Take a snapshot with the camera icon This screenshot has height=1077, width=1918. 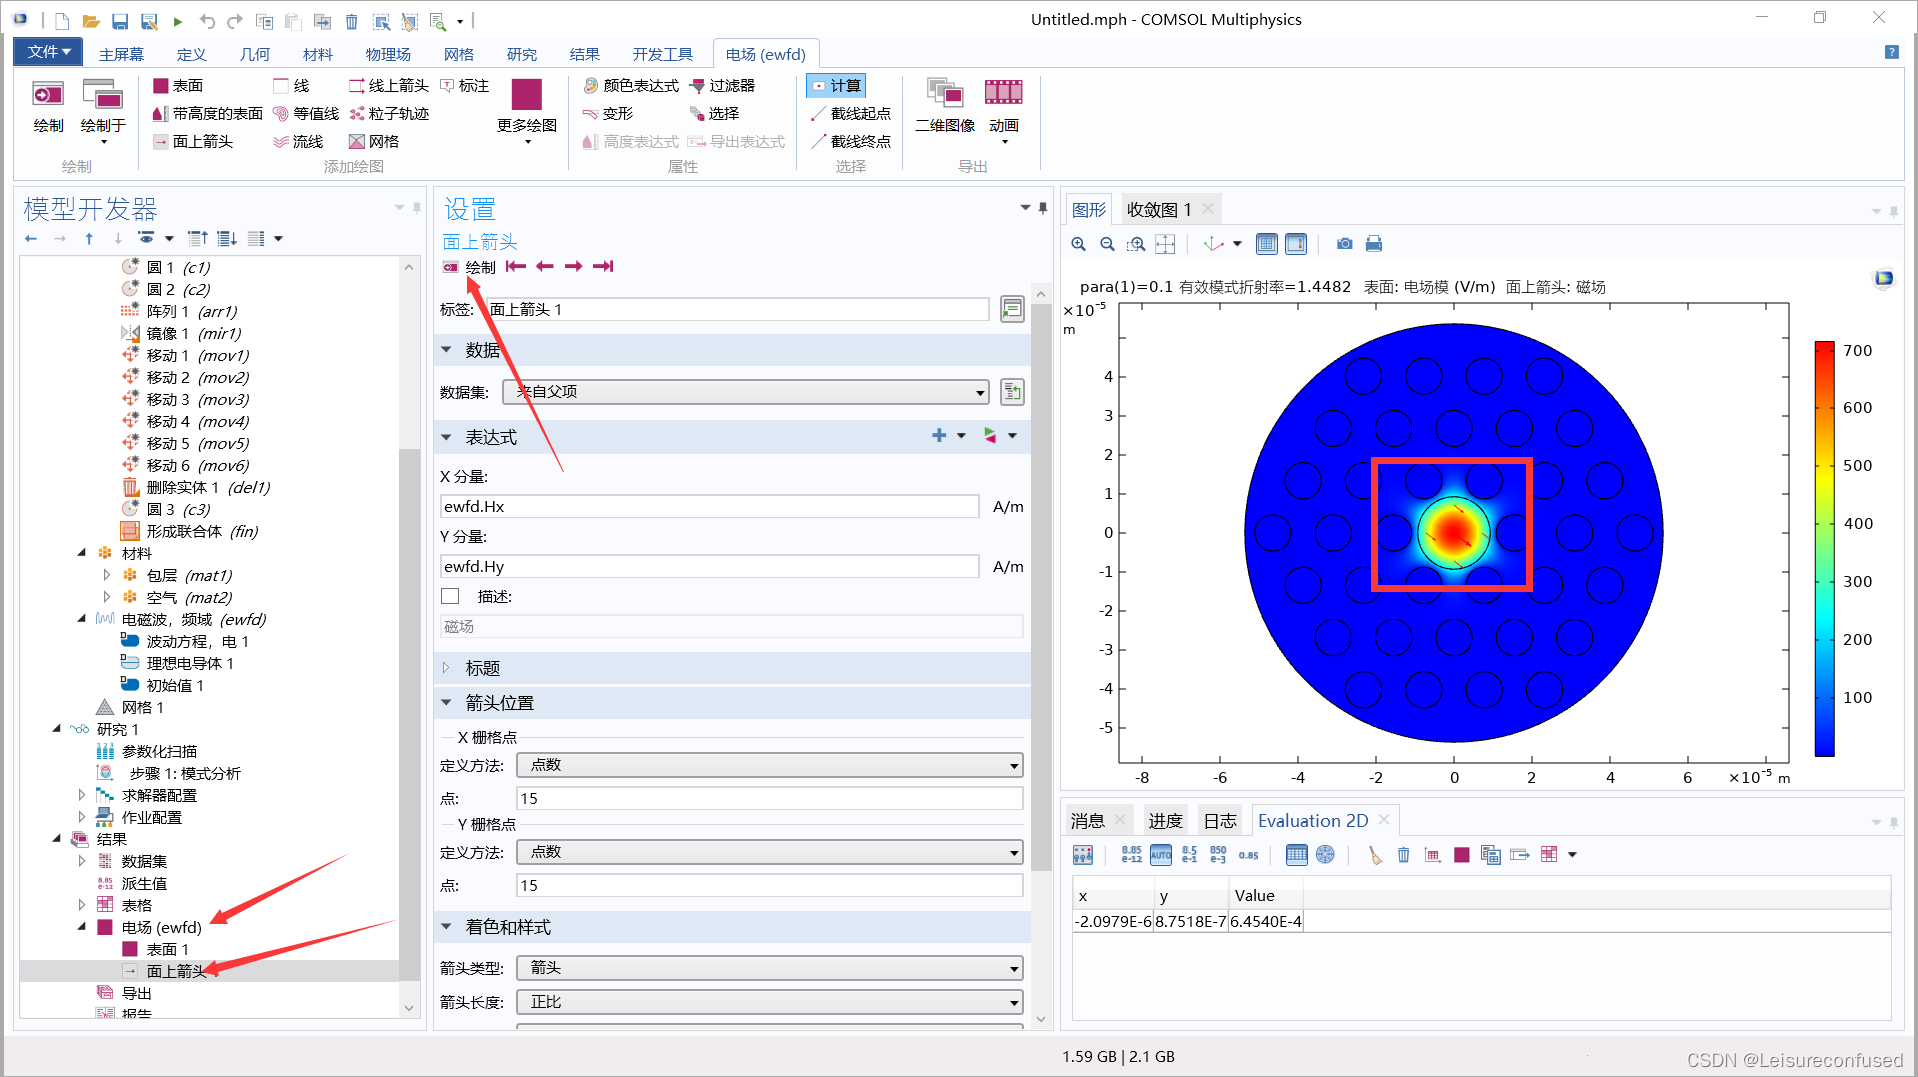(1345, 244)
